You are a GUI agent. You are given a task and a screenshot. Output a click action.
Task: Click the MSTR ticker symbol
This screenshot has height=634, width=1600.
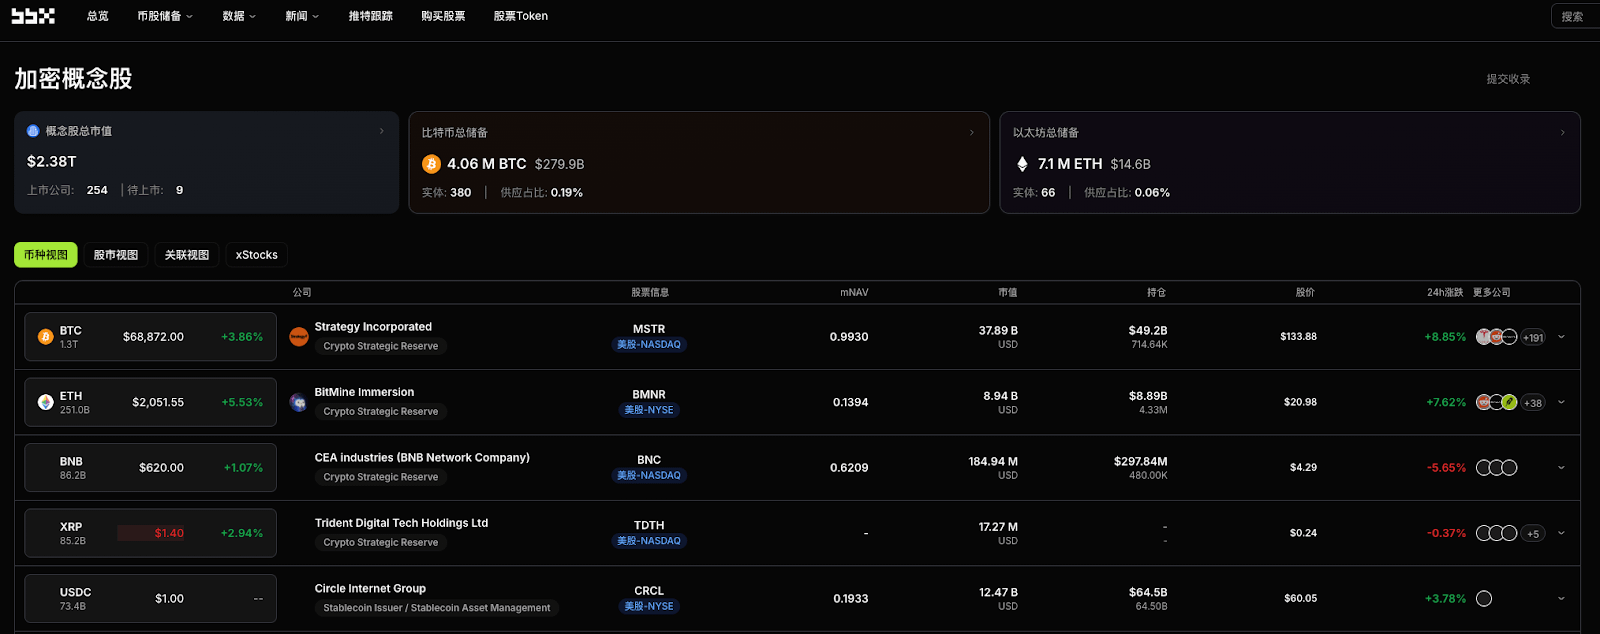(649, 329)
